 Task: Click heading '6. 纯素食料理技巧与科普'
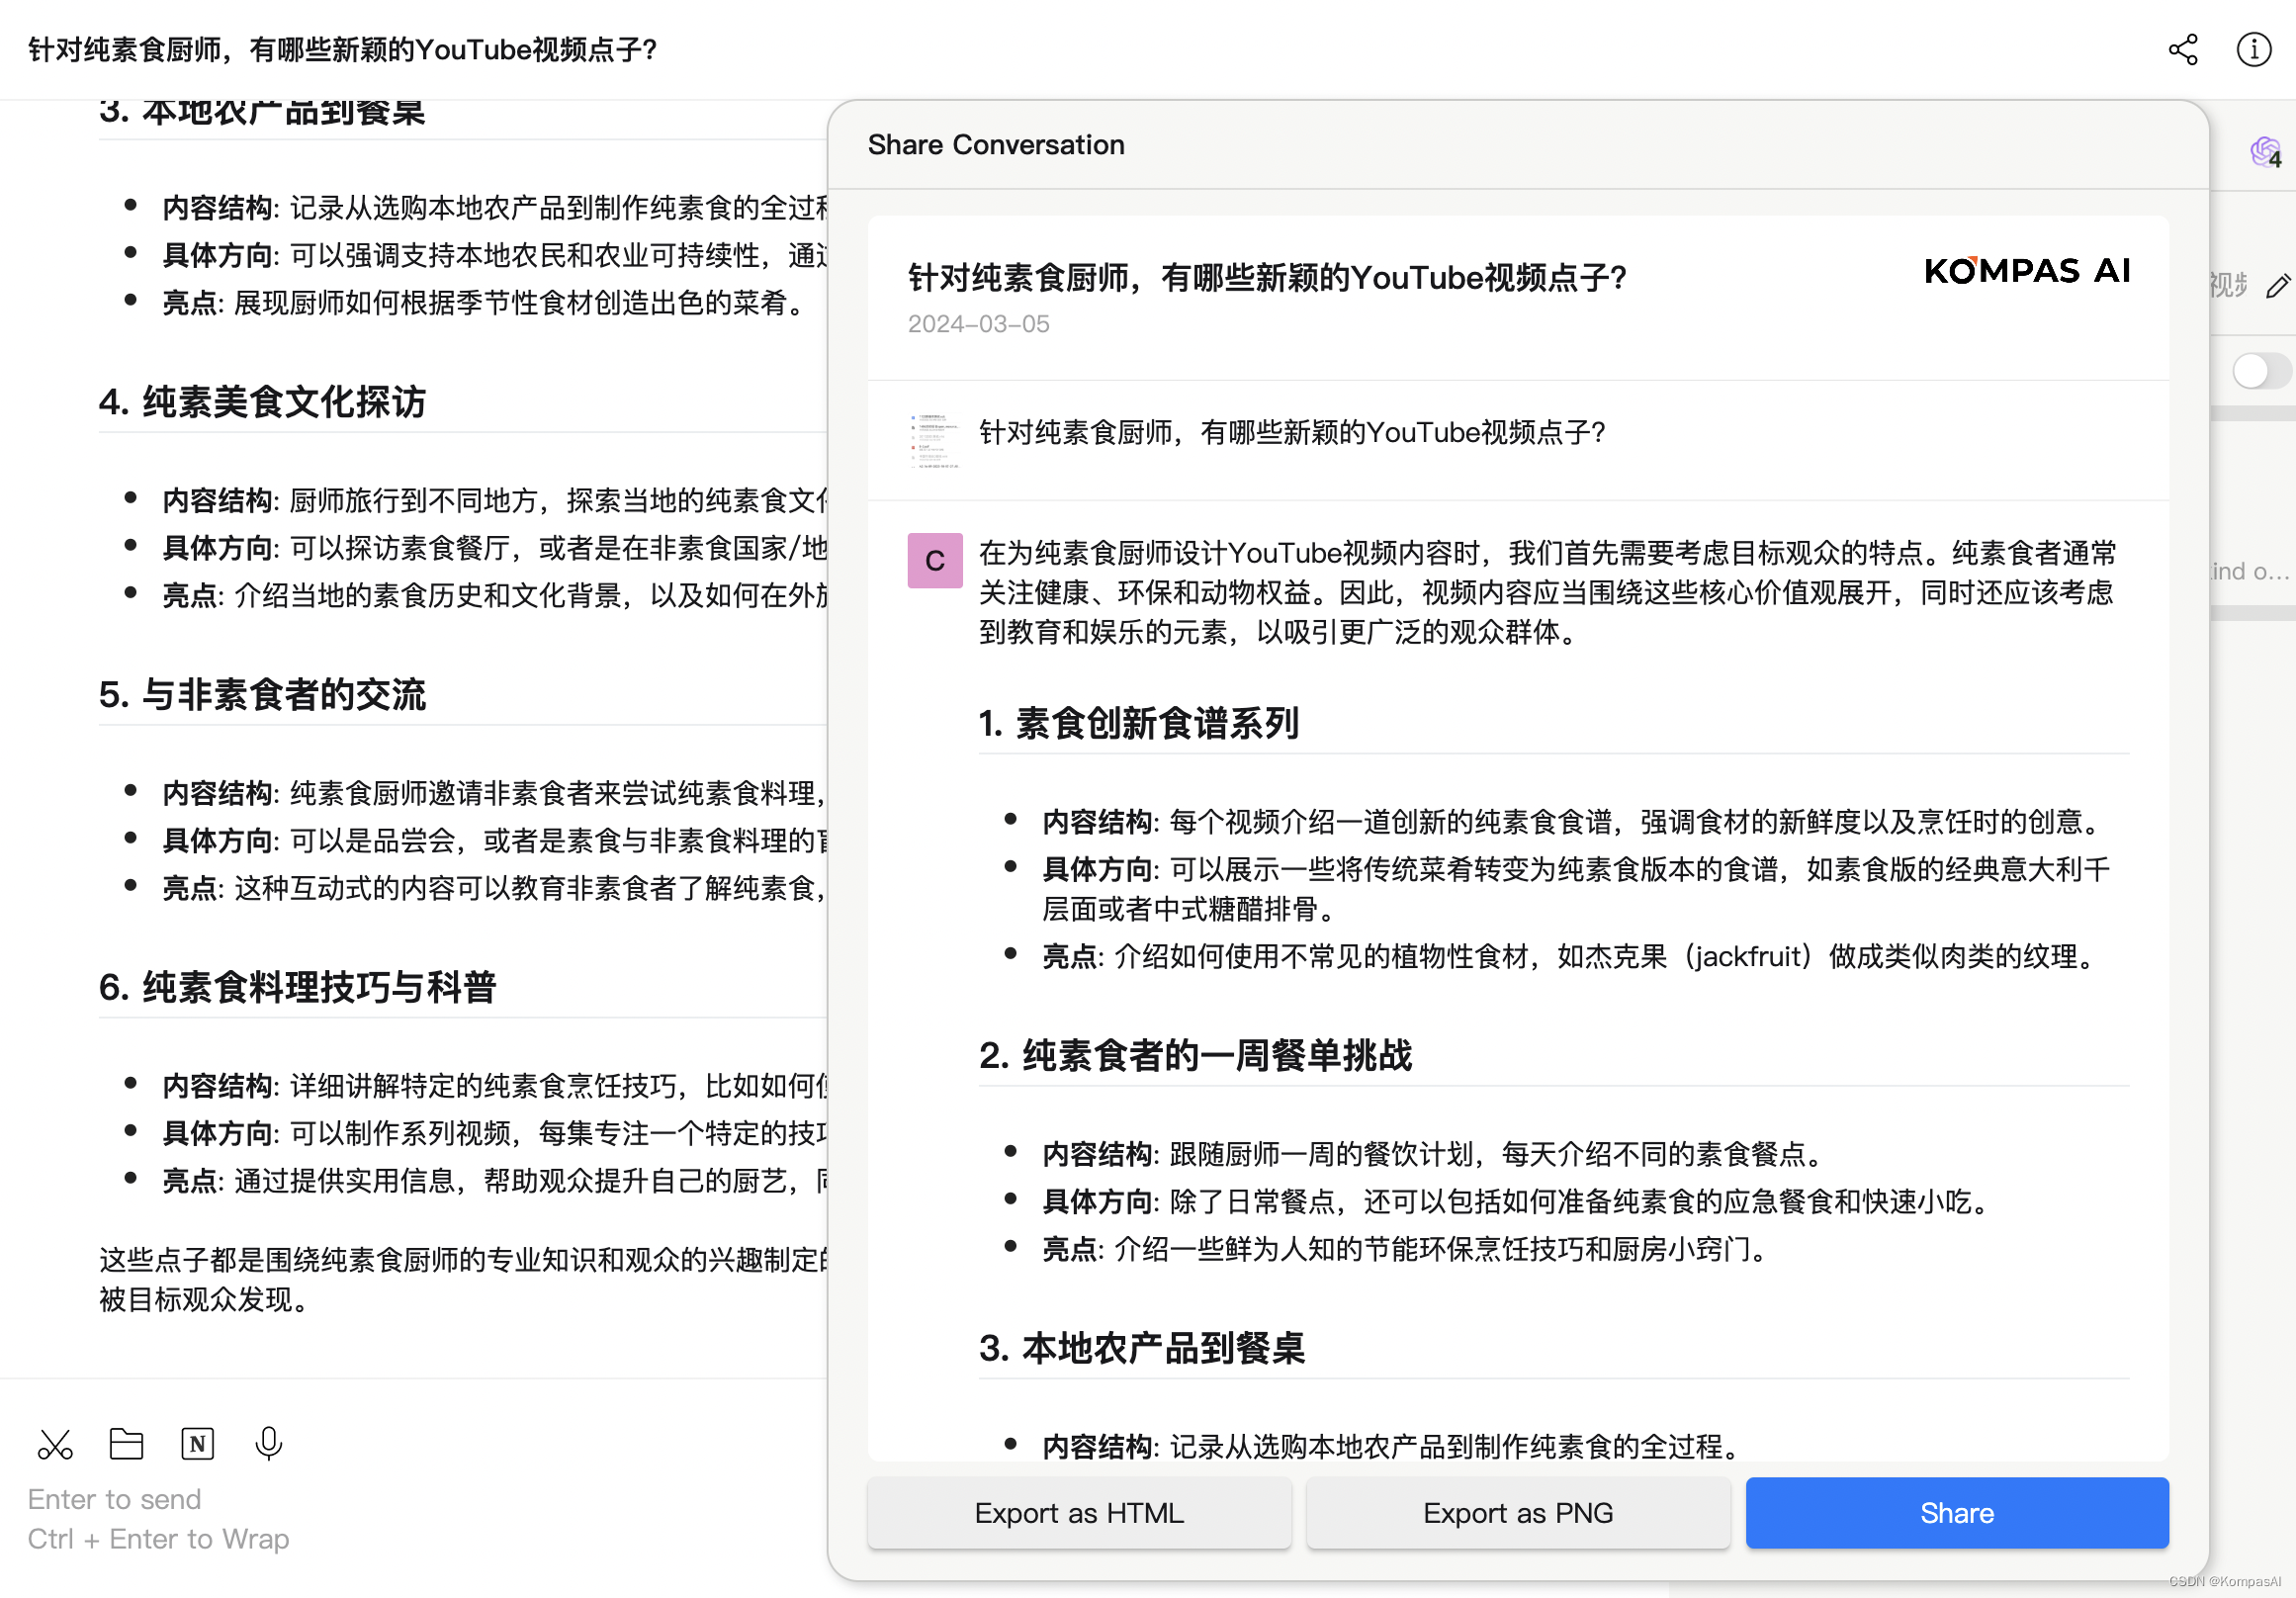tap(297, 988)
